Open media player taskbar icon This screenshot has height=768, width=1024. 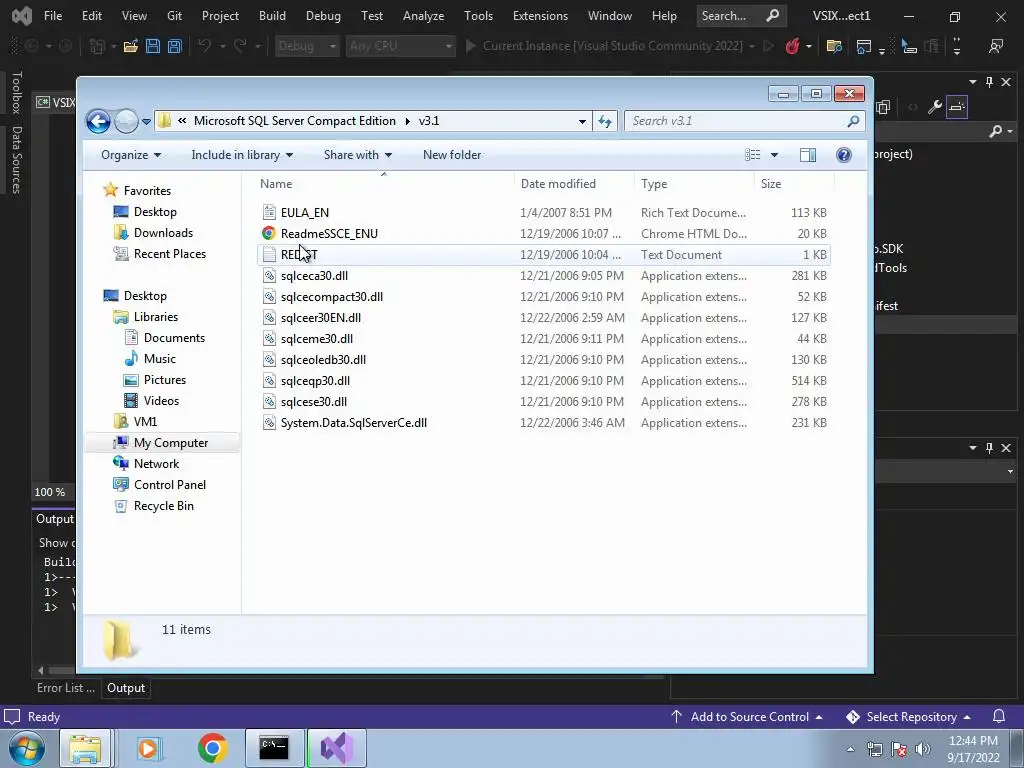pyautogui.click(x=148, y=748)
